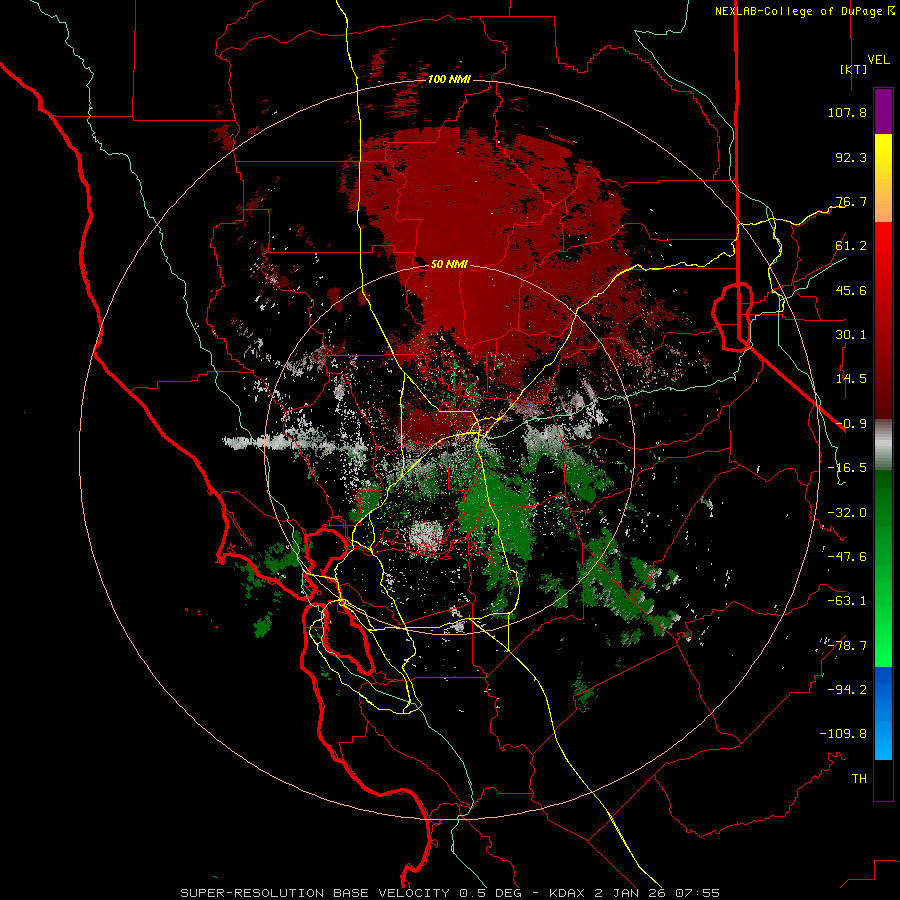Click the -109.8 legend value

[x=843, y=734]
